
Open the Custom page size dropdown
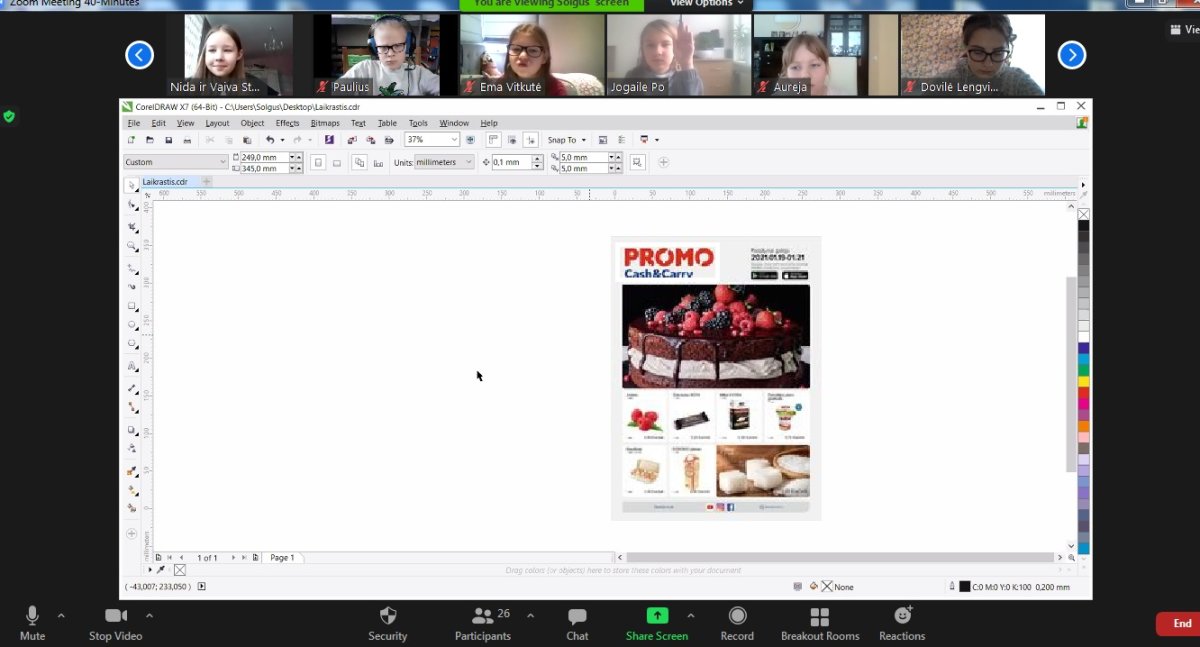pos(223,162)
